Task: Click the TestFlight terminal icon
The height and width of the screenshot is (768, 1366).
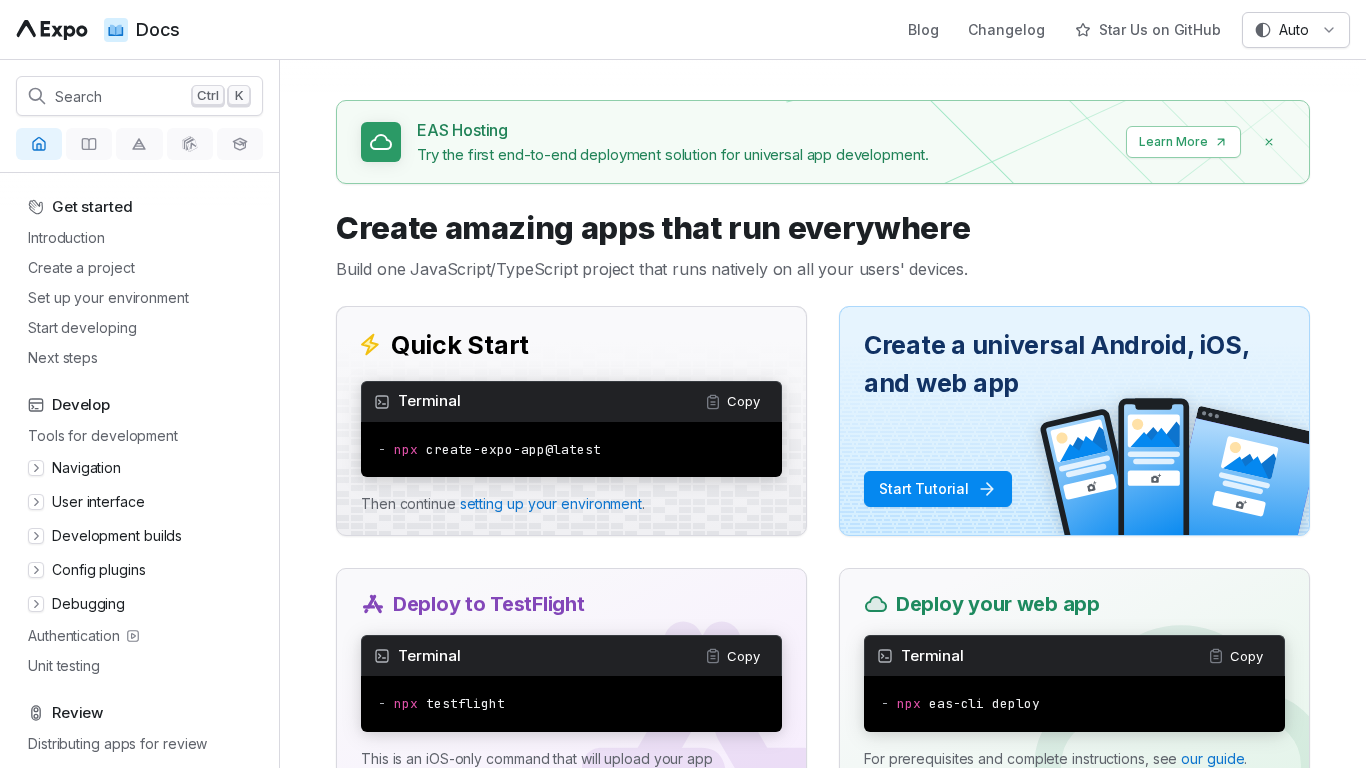Action: [x=382, y=656]
